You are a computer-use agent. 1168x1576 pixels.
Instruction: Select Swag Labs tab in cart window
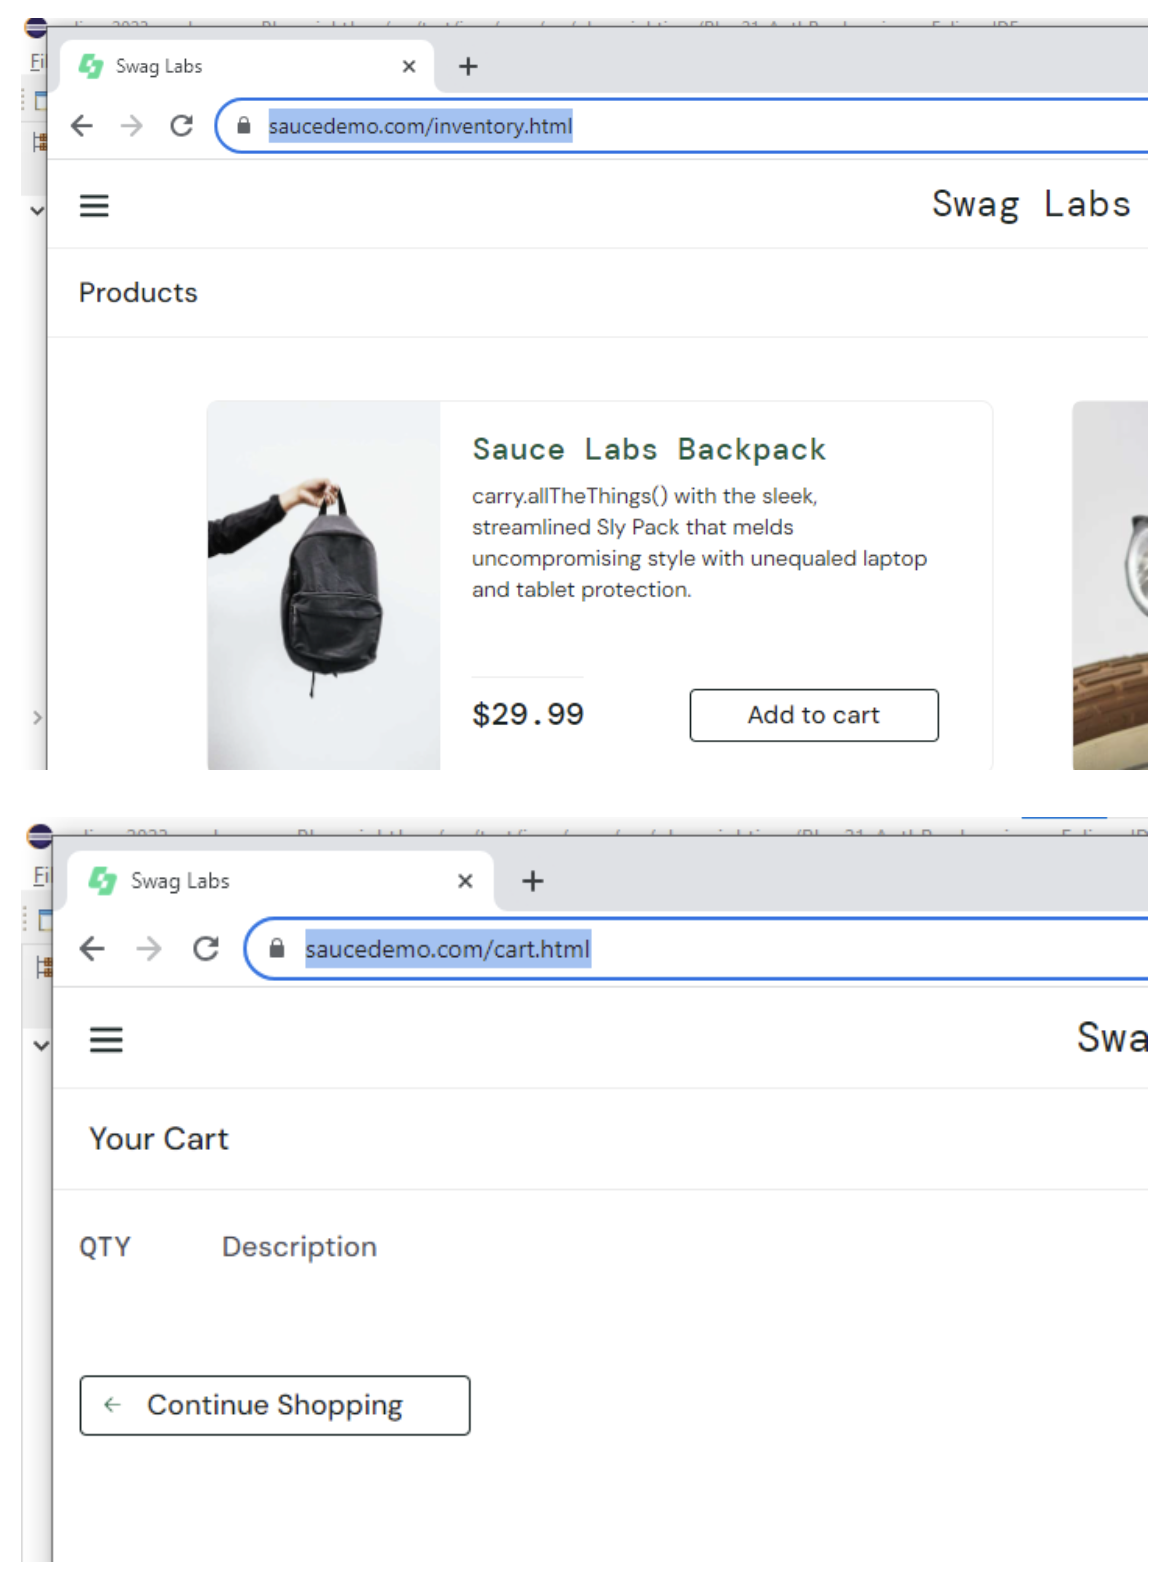[280, 881]
